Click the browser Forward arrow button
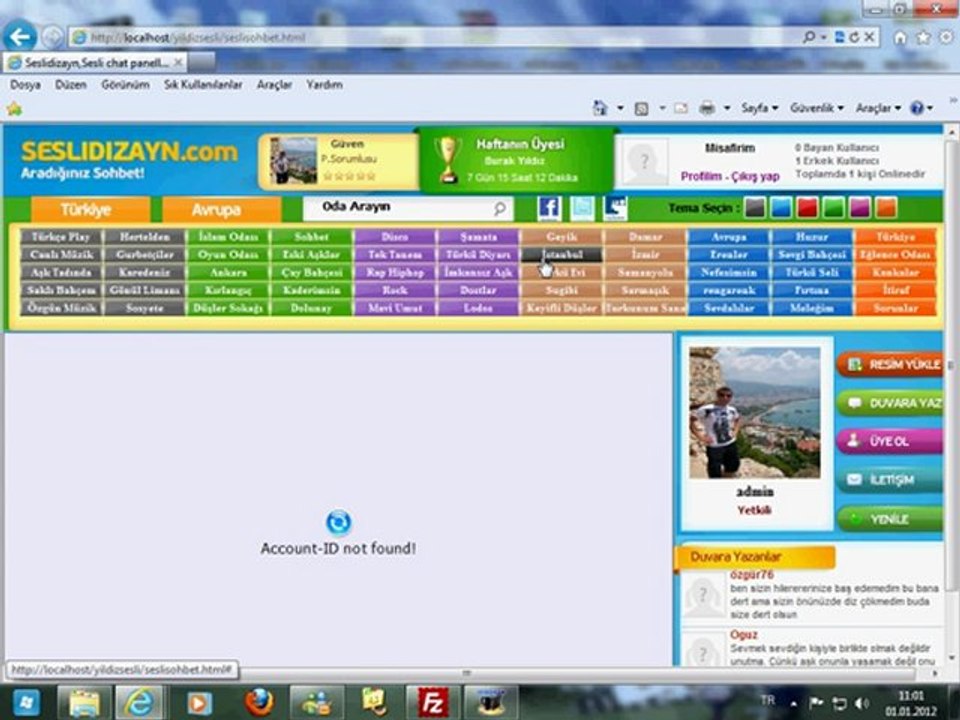Image resolution: width=960 pixels, height=720 pixels. pyautogui.click(x=53, y=37)
